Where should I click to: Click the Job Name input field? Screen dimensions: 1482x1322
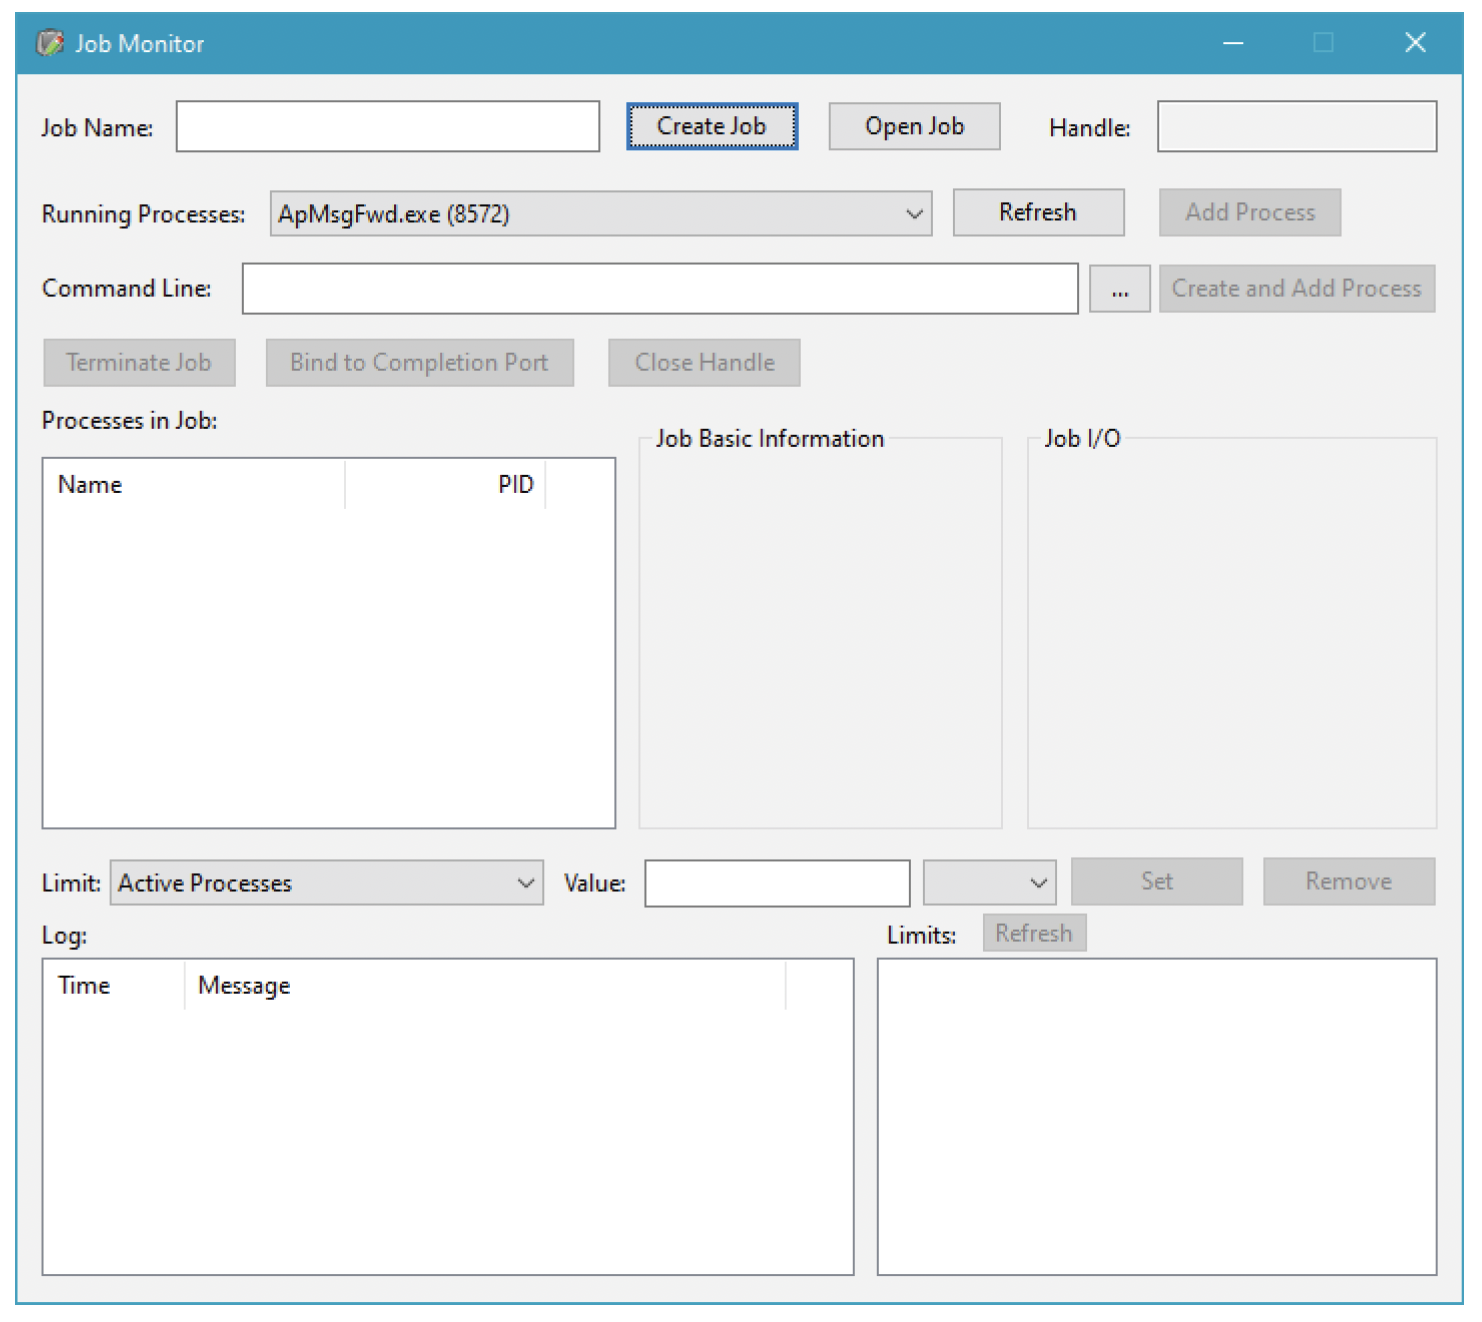pyautogui.click(x=388, y=126)
